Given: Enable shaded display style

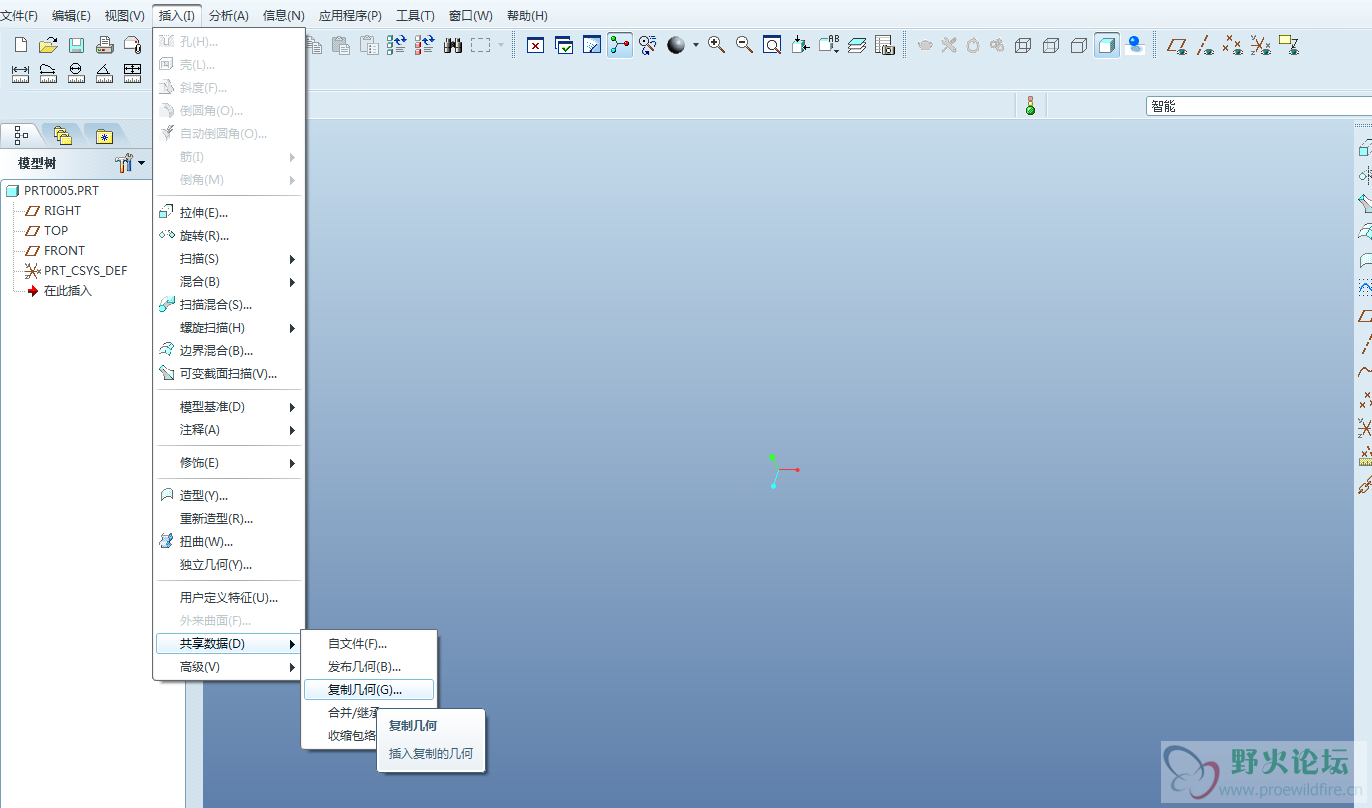Looking at the screenshot, I should click(1106, 45).
